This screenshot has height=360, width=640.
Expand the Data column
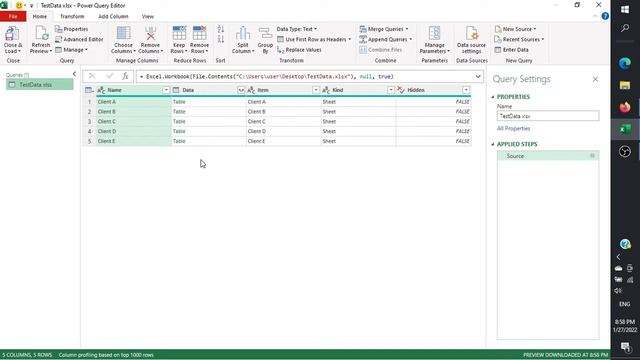[x=241, y=90]
